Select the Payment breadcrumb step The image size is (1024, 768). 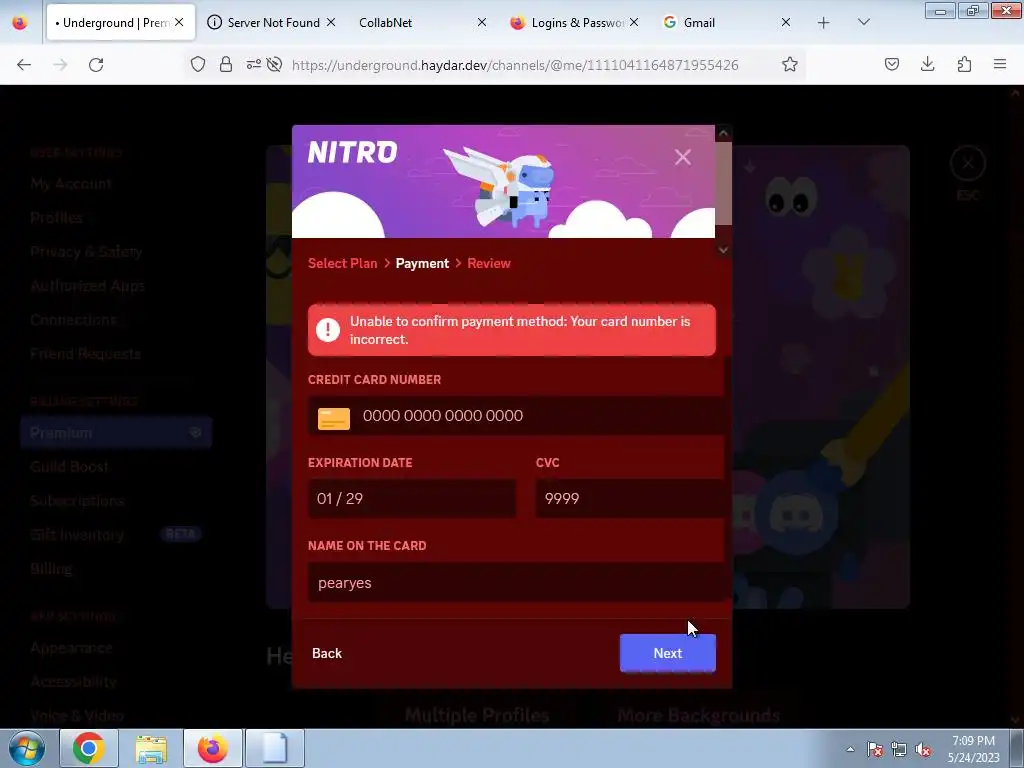pyautogui.click(x=422, y=263)
